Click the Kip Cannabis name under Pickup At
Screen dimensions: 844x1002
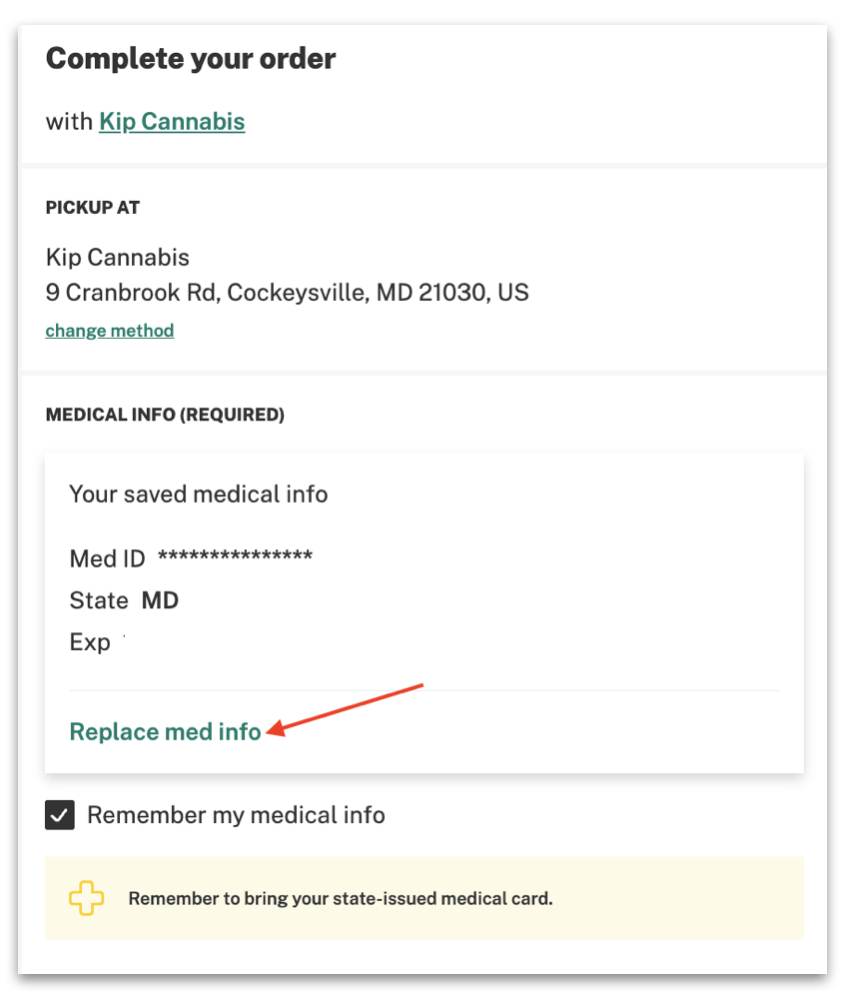(x=118, y=257)
